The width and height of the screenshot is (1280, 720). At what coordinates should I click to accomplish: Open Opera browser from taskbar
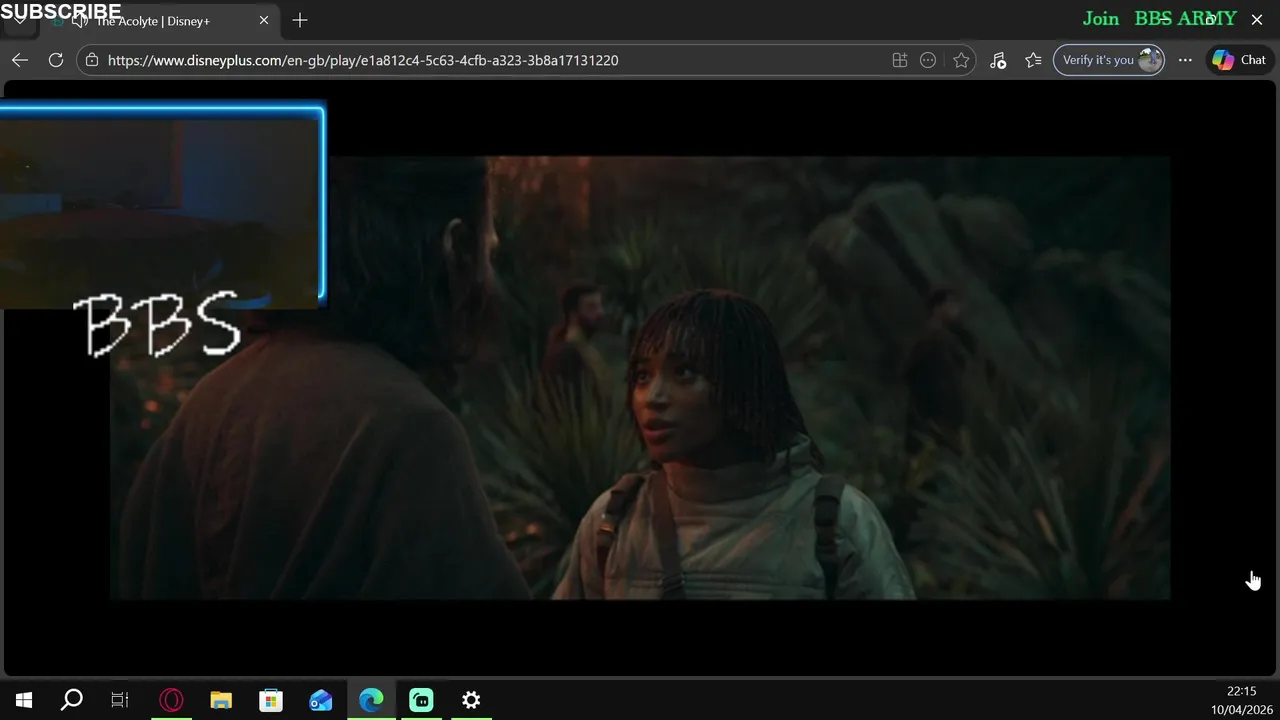[x=171, y=700]
